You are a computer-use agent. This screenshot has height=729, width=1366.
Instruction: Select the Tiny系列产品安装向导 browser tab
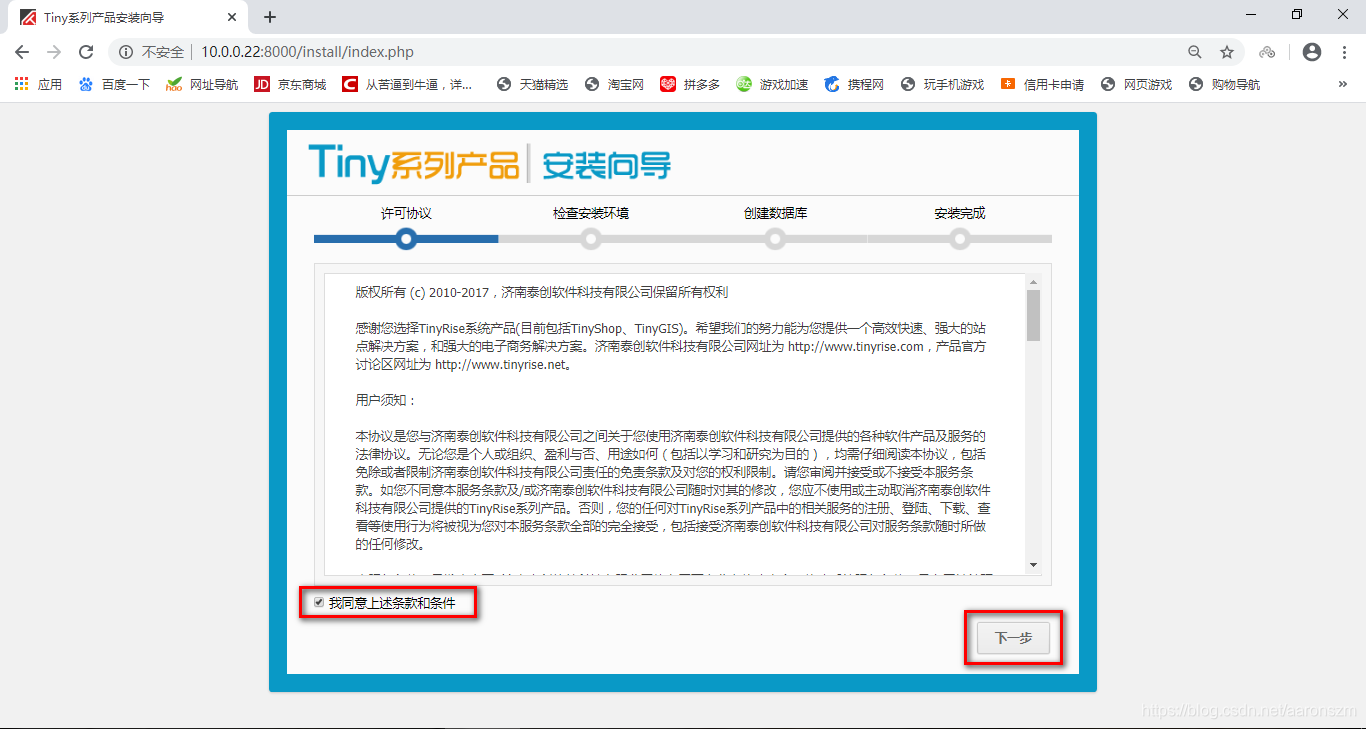128,18
